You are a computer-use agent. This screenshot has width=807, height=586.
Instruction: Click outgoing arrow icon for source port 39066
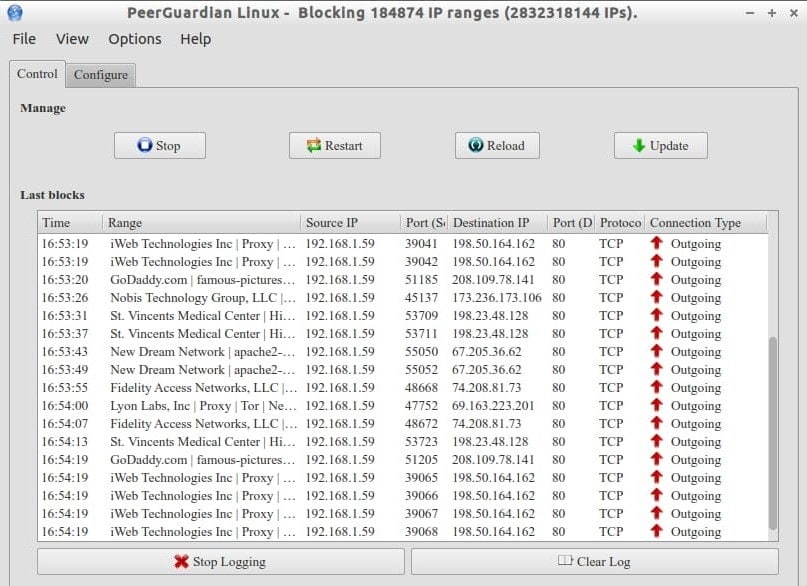coord(656,495)
